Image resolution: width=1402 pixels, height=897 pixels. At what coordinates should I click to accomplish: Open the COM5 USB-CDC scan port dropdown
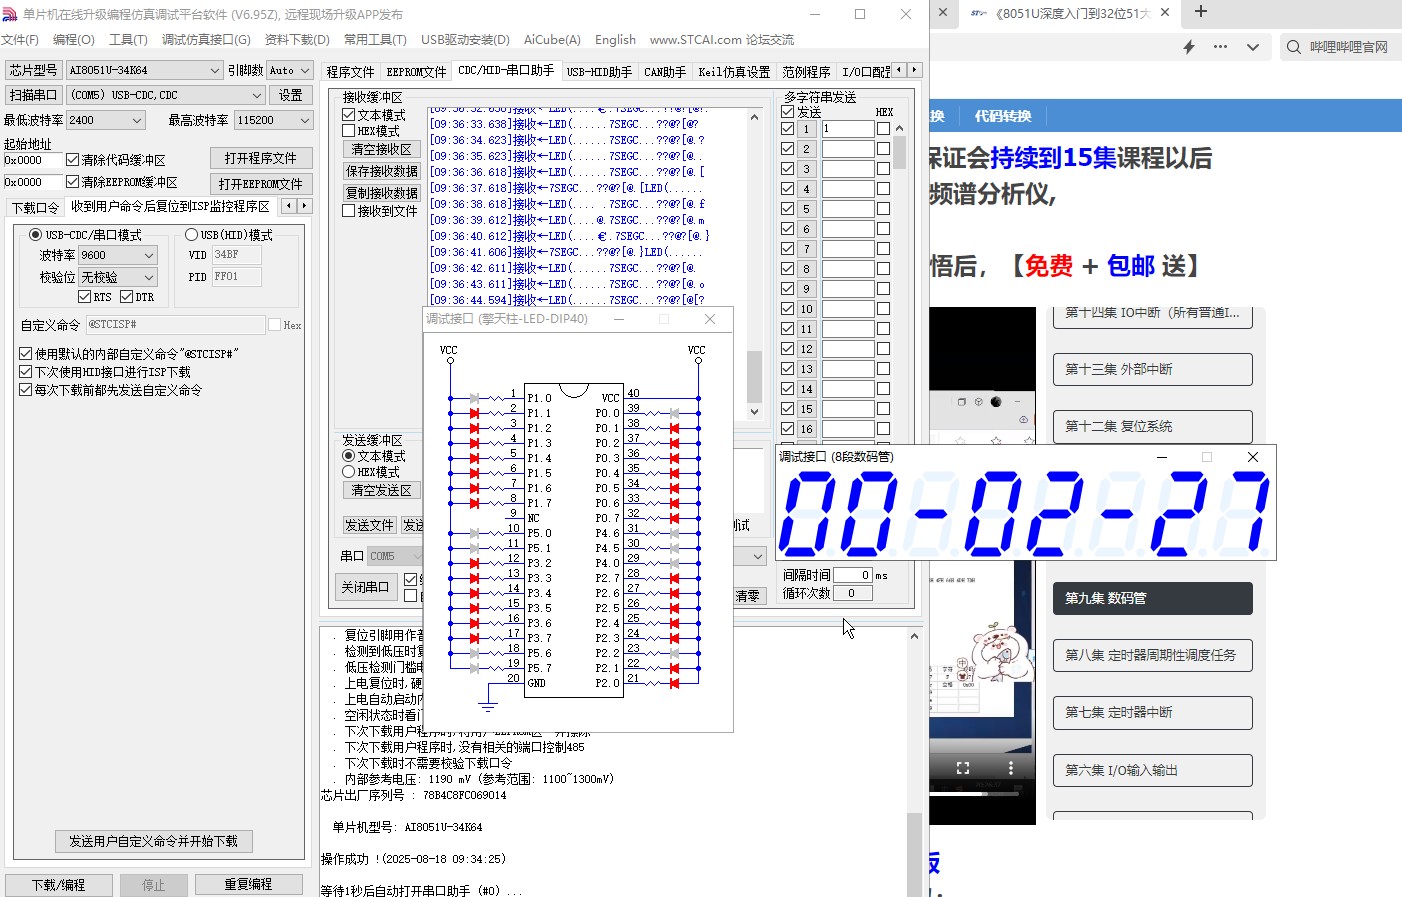165,95
